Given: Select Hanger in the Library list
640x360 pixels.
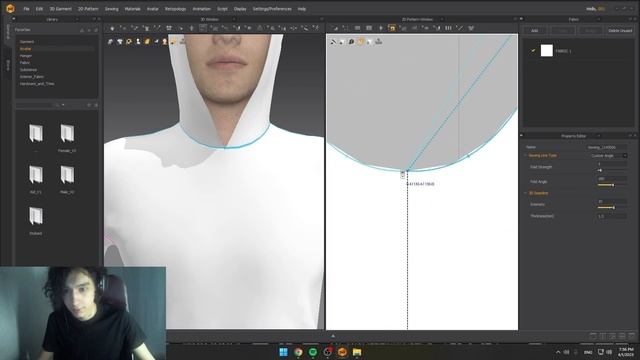Looking at the screenshot, I should 26,56.
